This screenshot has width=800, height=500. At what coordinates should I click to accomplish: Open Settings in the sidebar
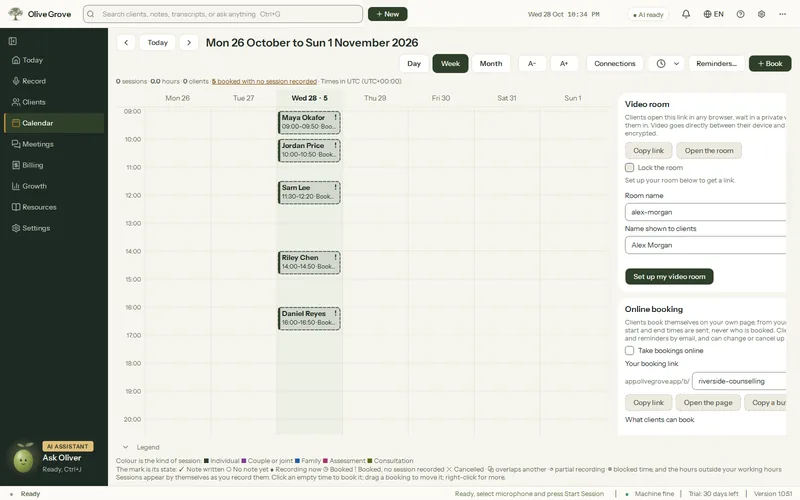[x=54, y=228]
